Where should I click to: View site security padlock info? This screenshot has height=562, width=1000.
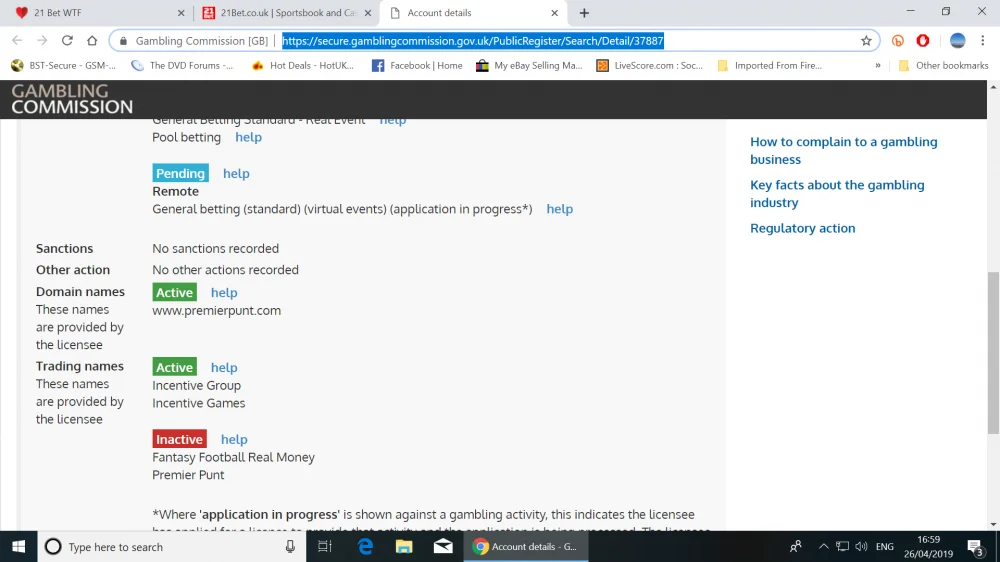[124, 41]
